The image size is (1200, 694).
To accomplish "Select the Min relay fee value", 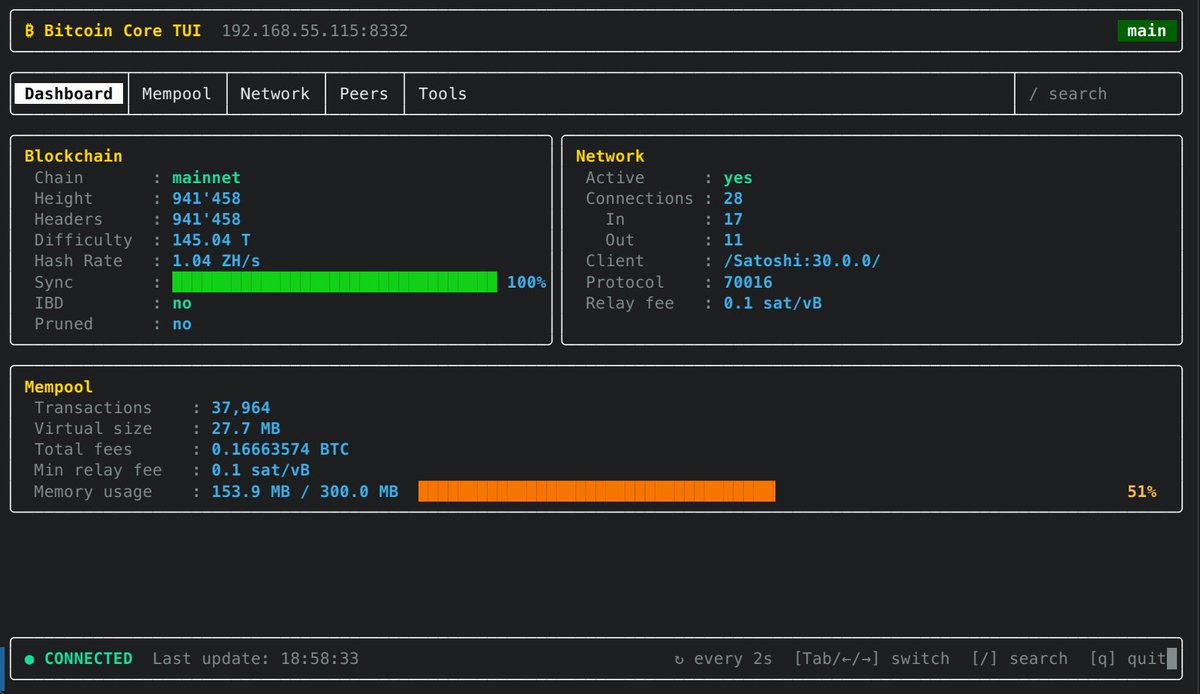I will tap(260, 470).
